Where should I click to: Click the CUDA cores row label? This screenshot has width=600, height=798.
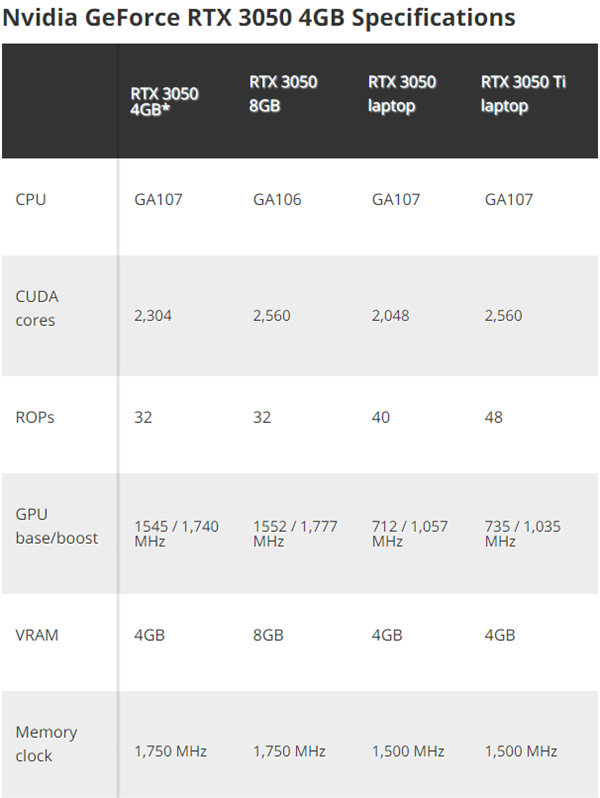37,308
